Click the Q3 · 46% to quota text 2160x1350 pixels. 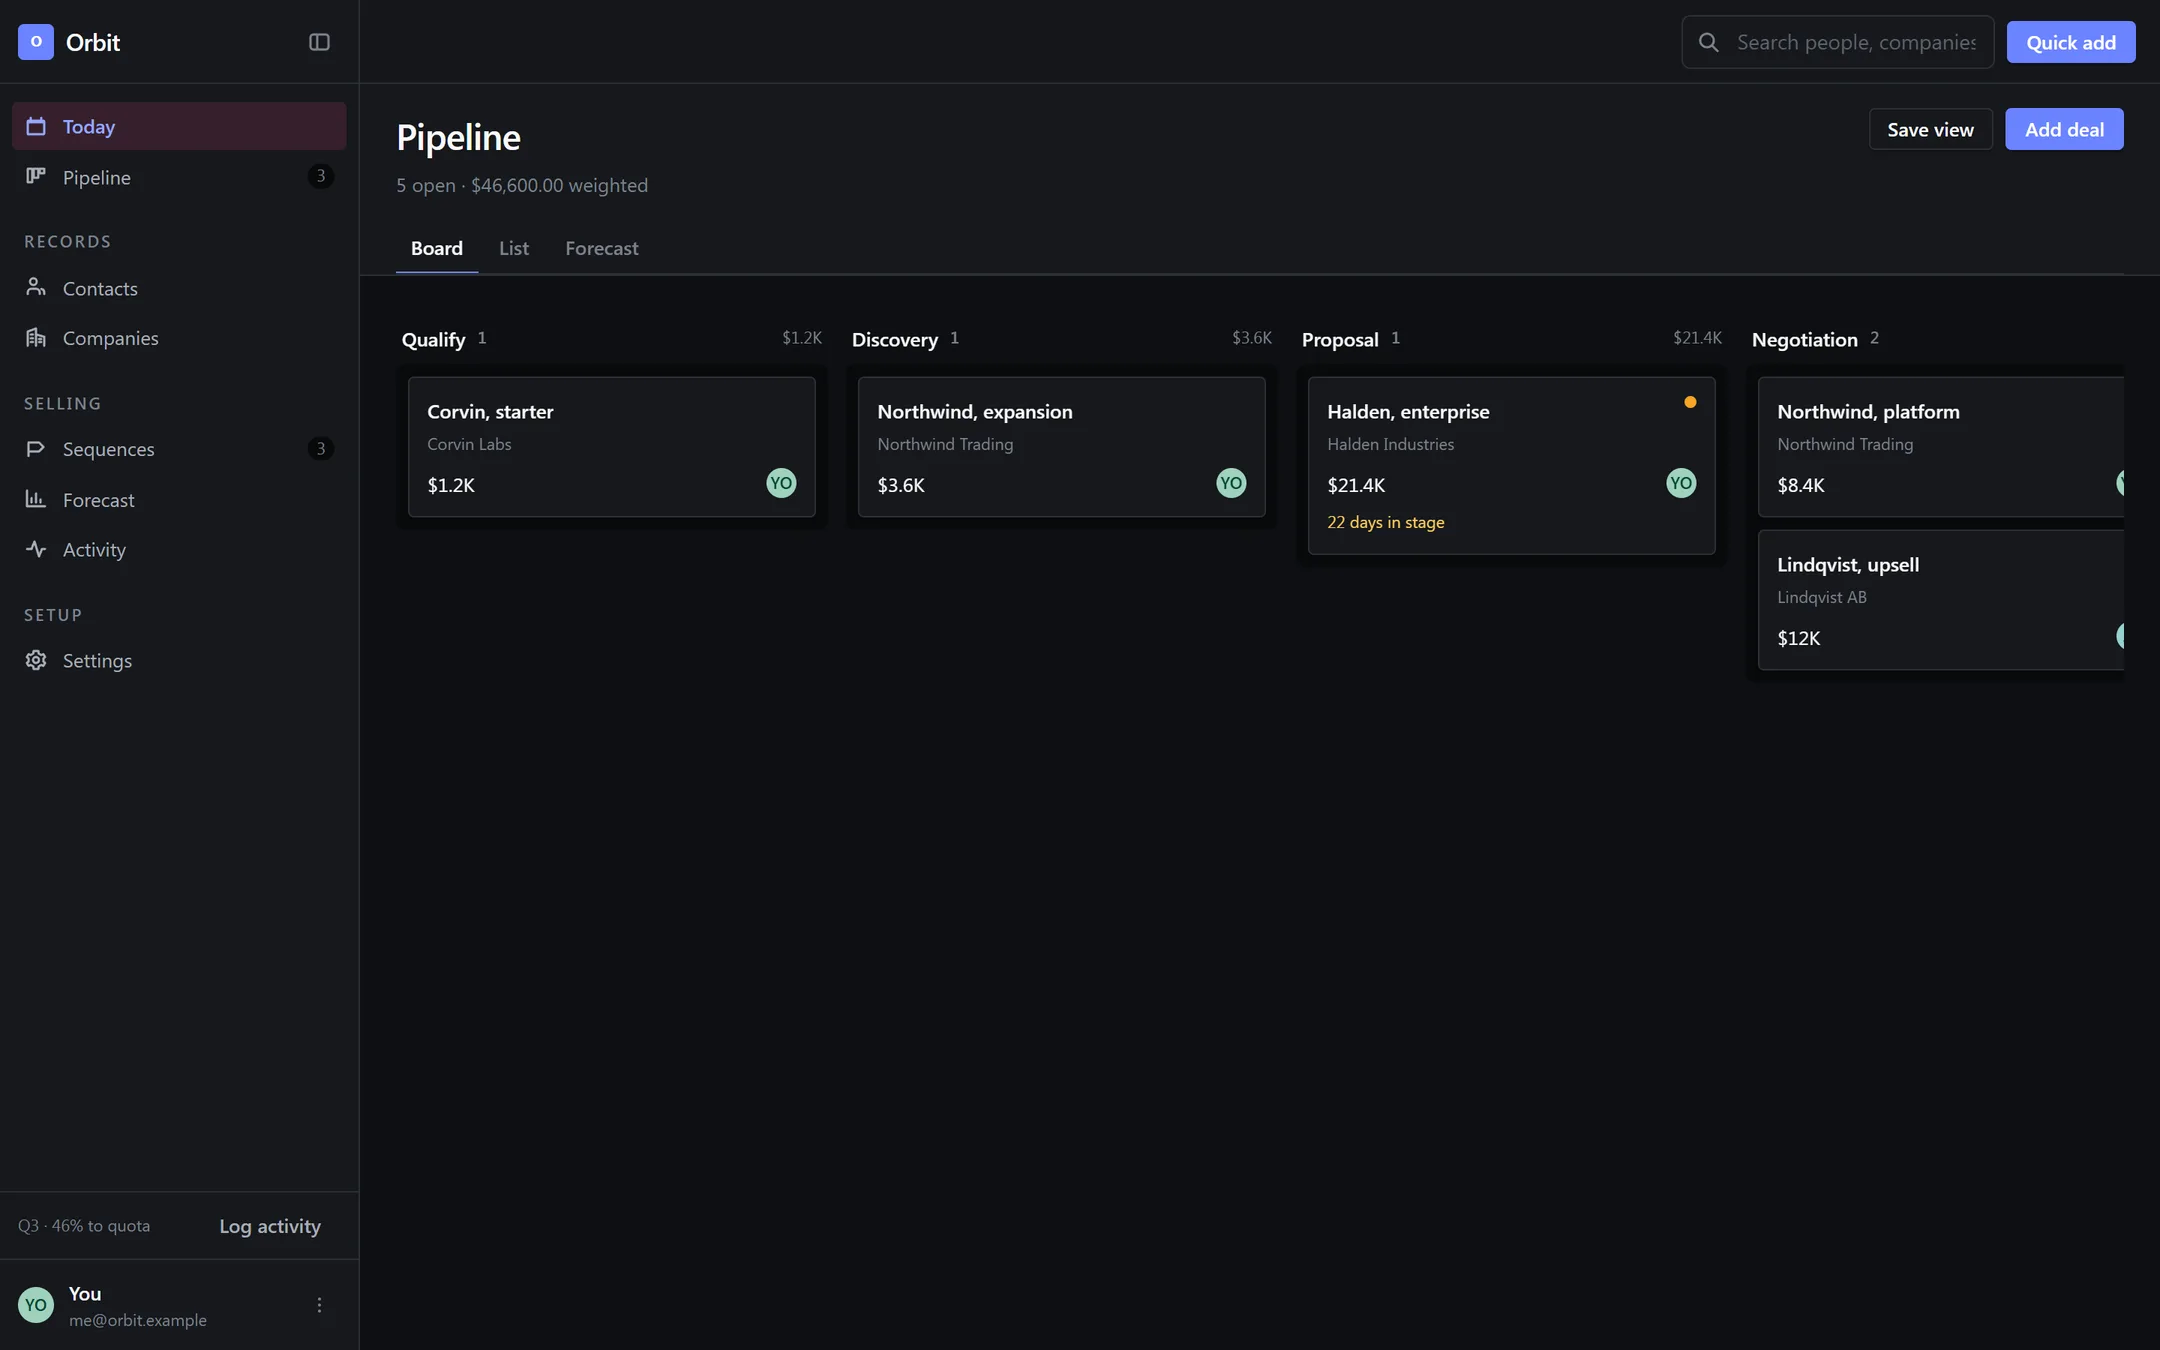click(84, 1226)
